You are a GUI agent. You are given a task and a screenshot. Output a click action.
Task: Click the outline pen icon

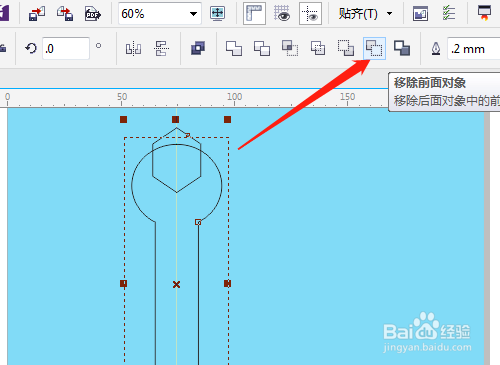coord(436,49)
